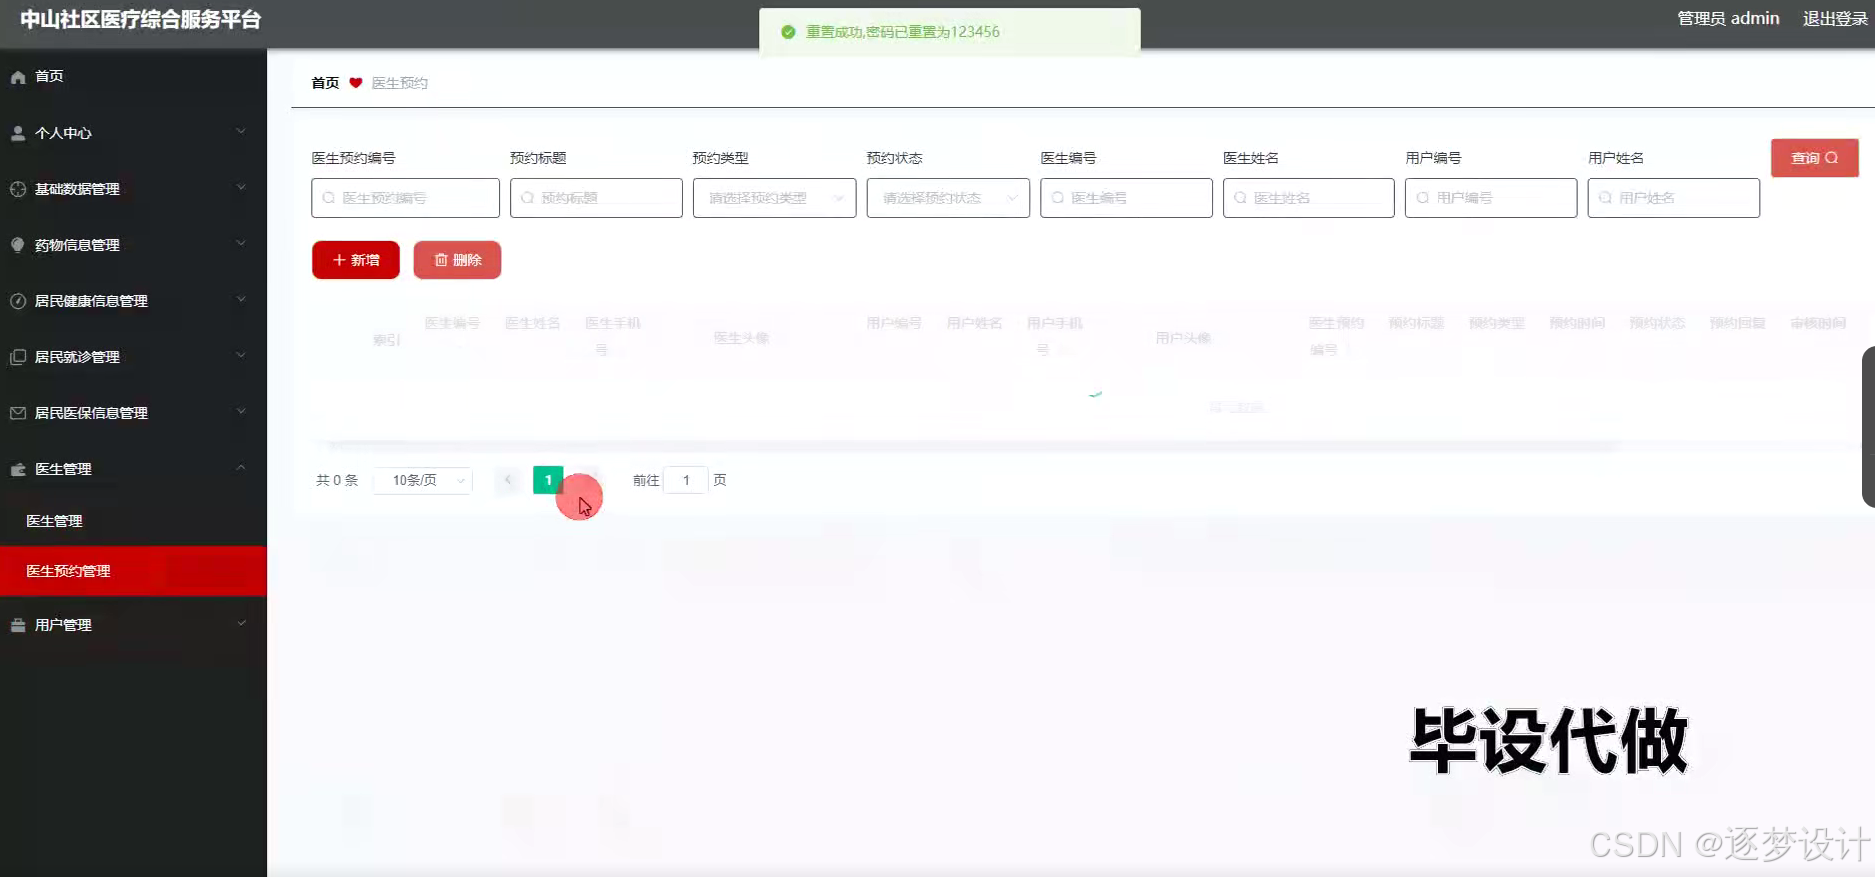Click the trash icon on 删除 button
Image resolution: width=1875 pixels, height=877 pixels.
(441, 260)
